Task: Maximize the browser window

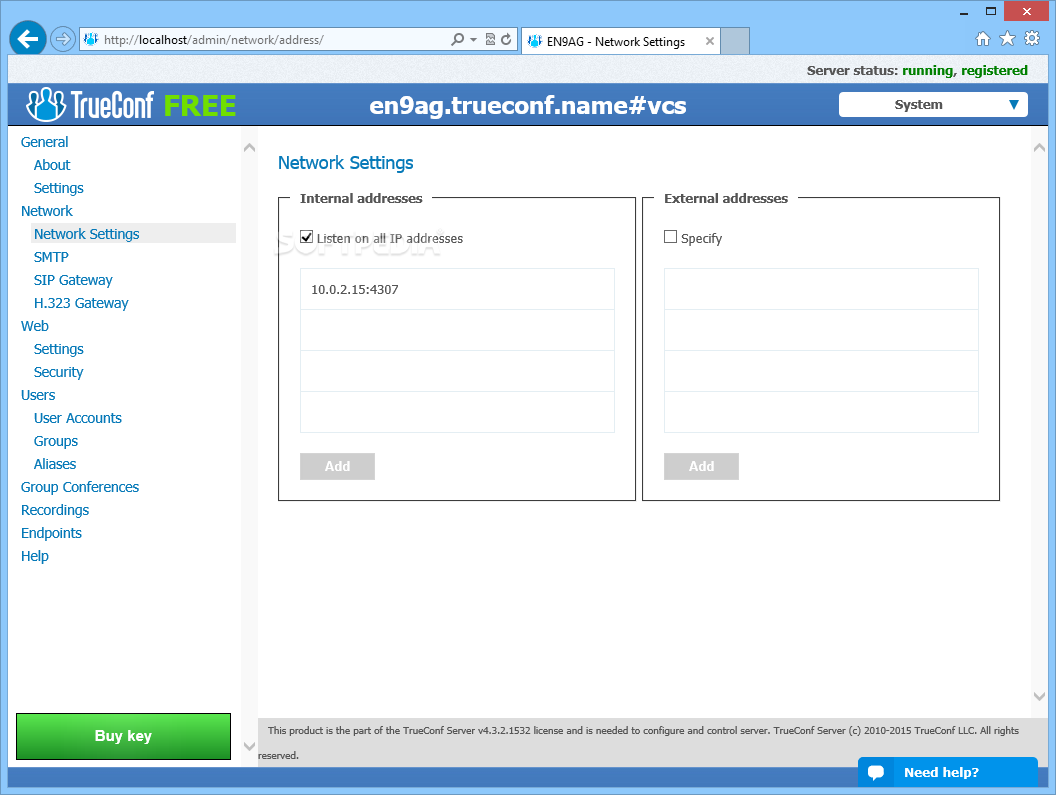Action: [x=991, y=11]
